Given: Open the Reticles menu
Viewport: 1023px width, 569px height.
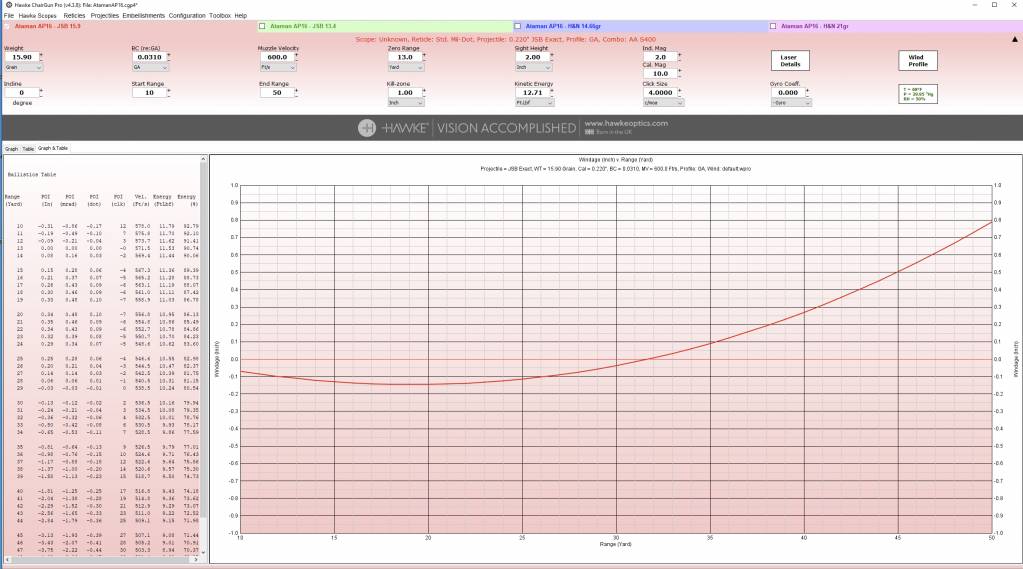Looking at the screenshot, I should pyautogui.click(x=74, y=15).
